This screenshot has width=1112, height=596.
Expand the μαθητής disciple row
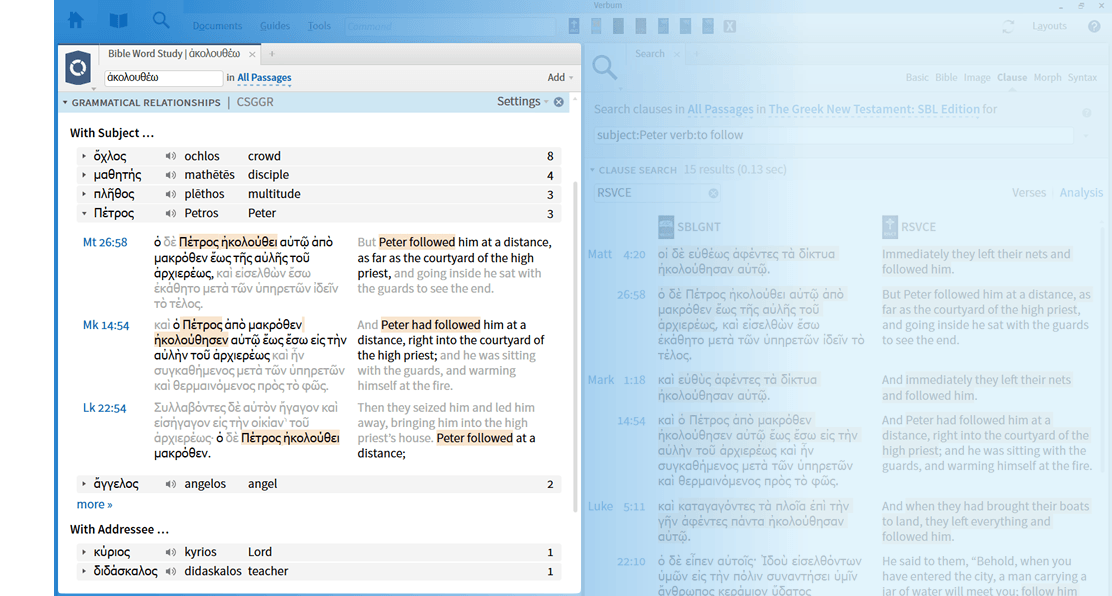84,175
